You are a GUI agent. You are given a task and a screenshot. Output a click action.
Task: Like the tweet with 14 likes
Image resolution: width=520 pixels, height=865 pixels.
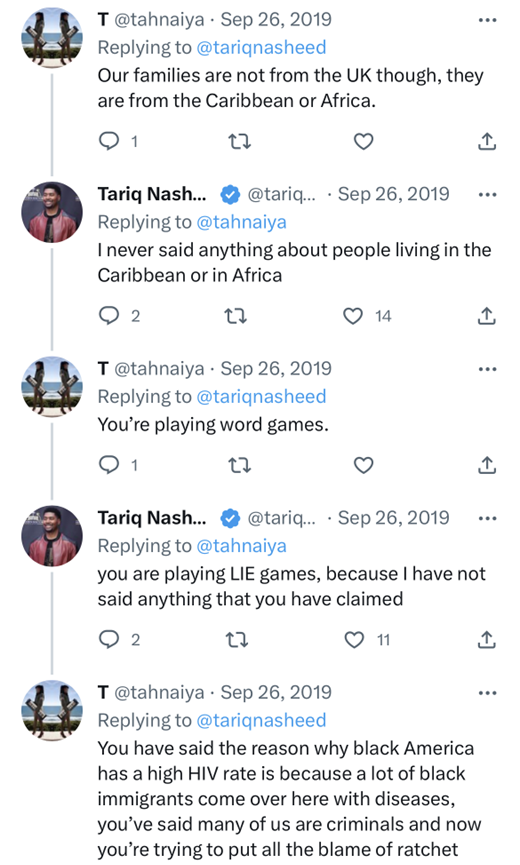[353, 316]
